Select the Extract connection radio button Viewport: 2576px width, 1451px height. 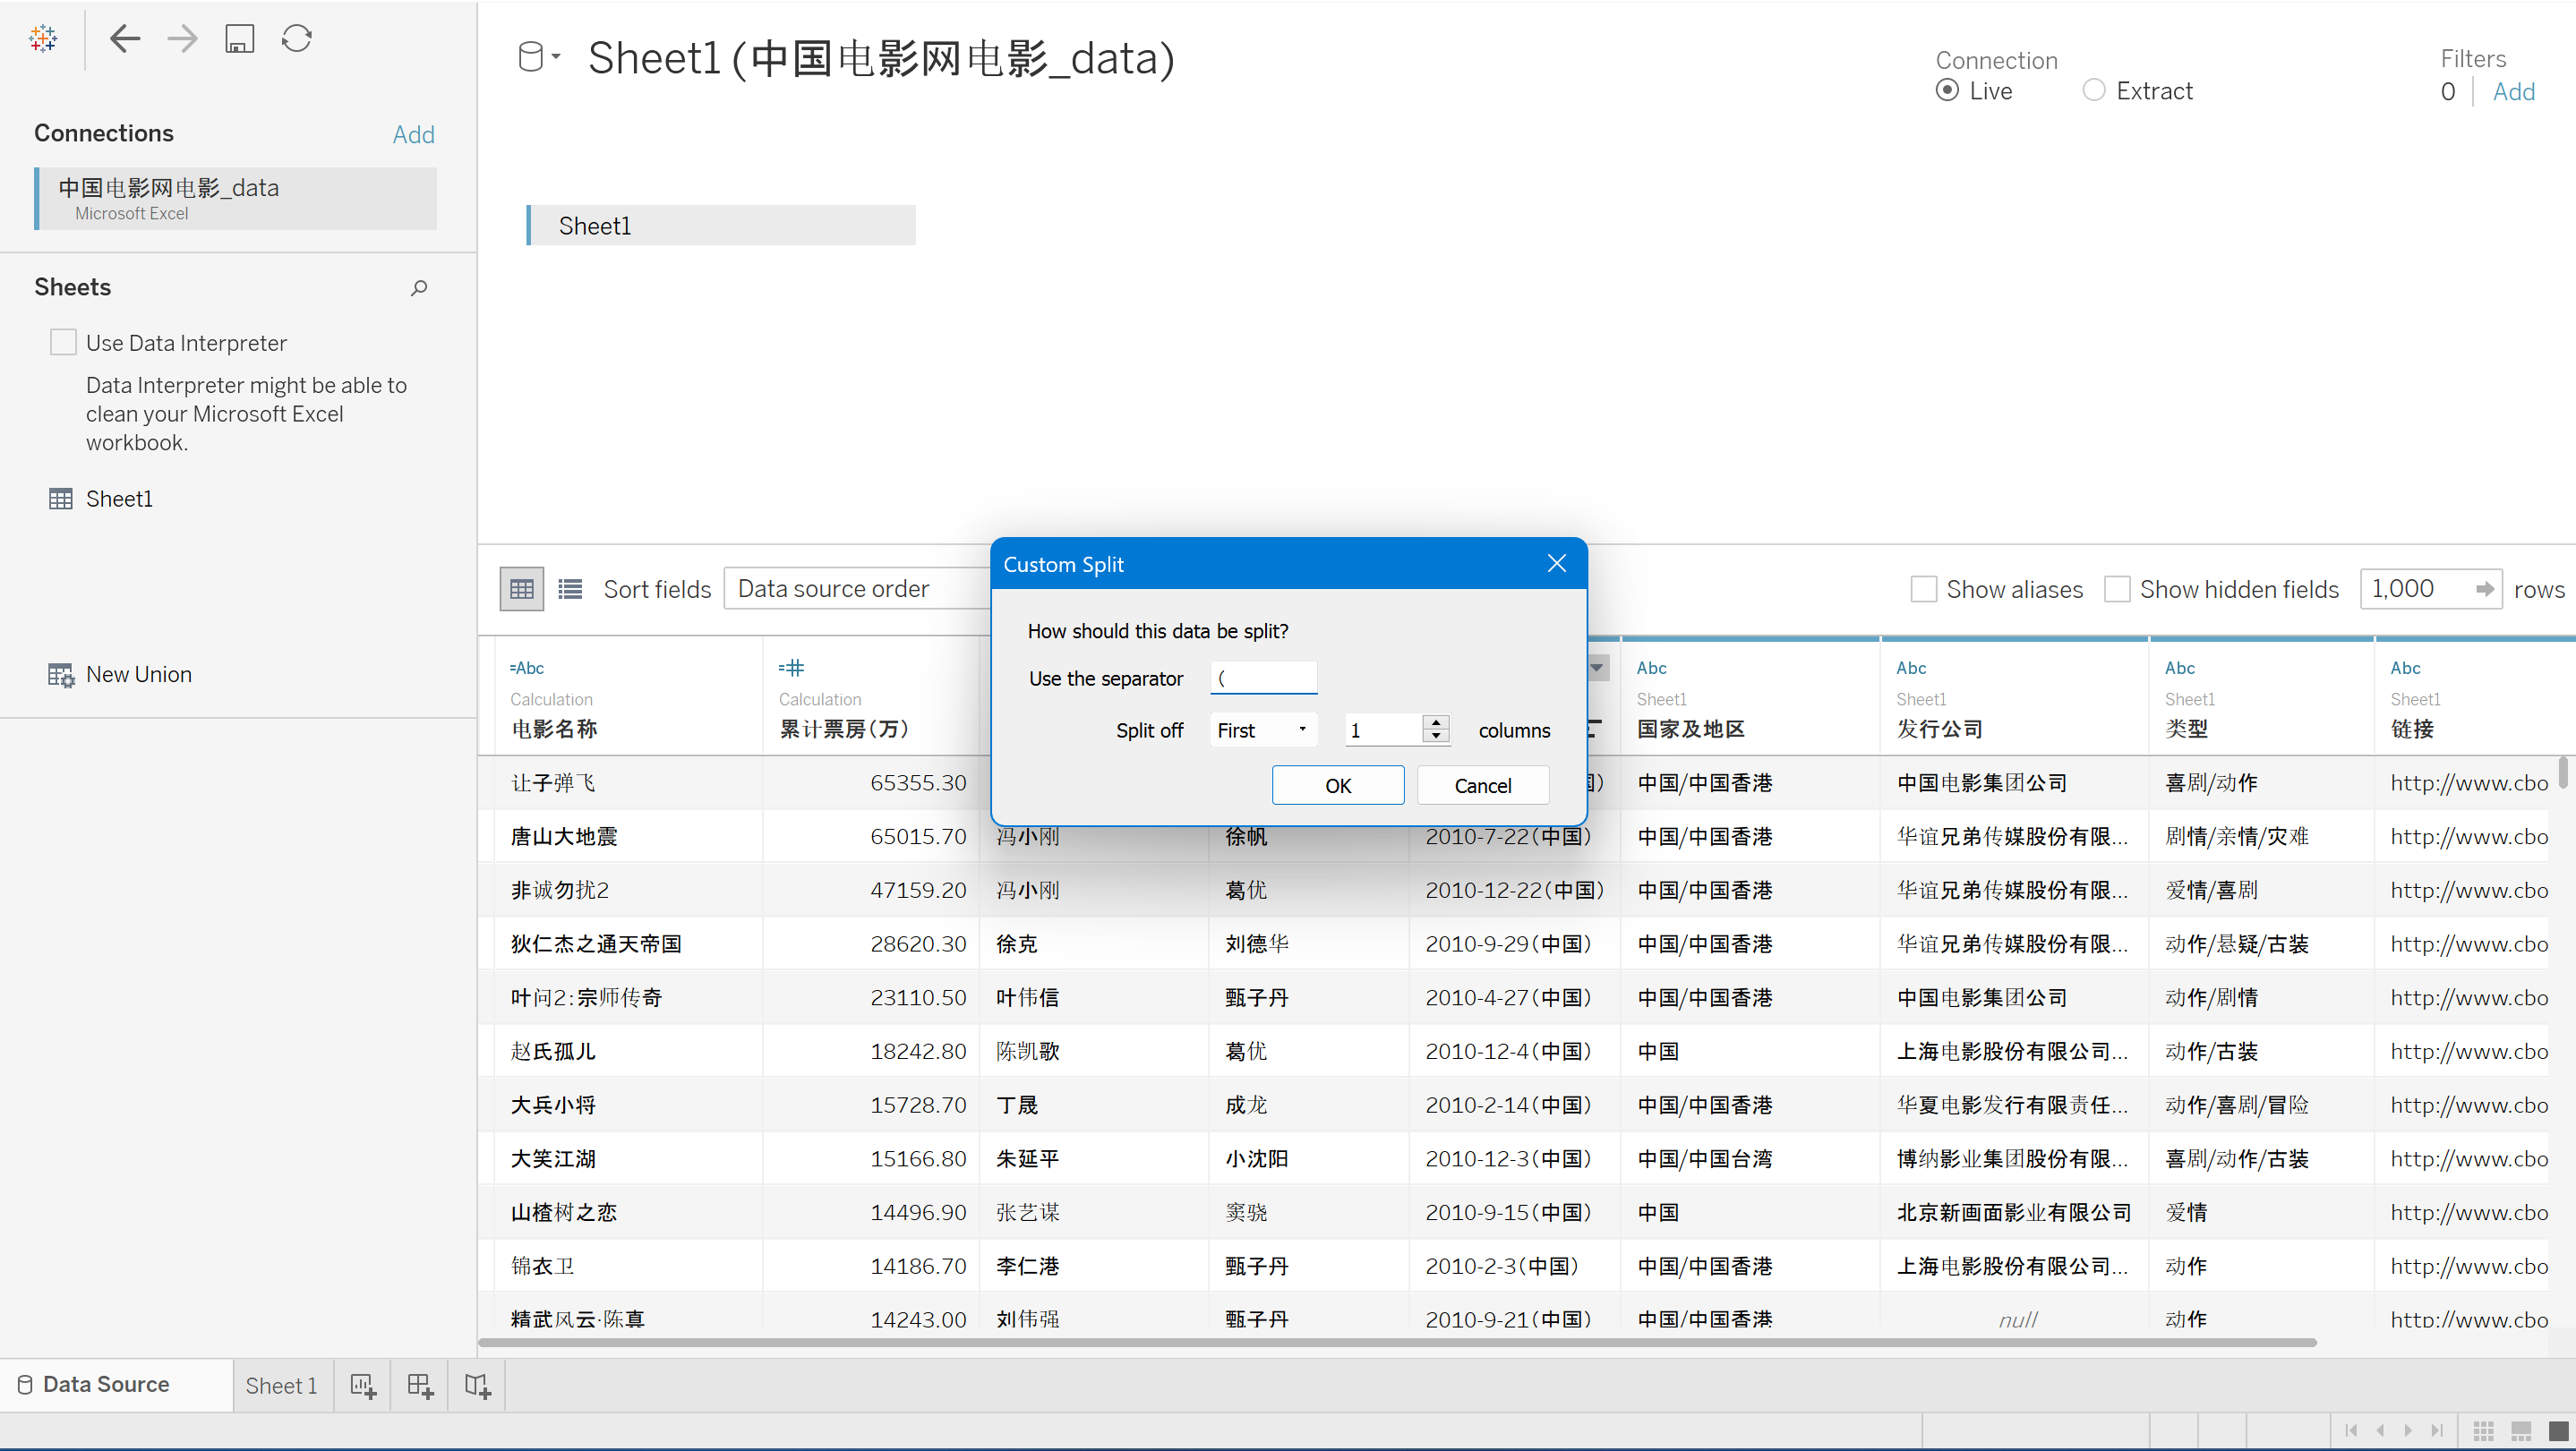tap(2093, 91)
